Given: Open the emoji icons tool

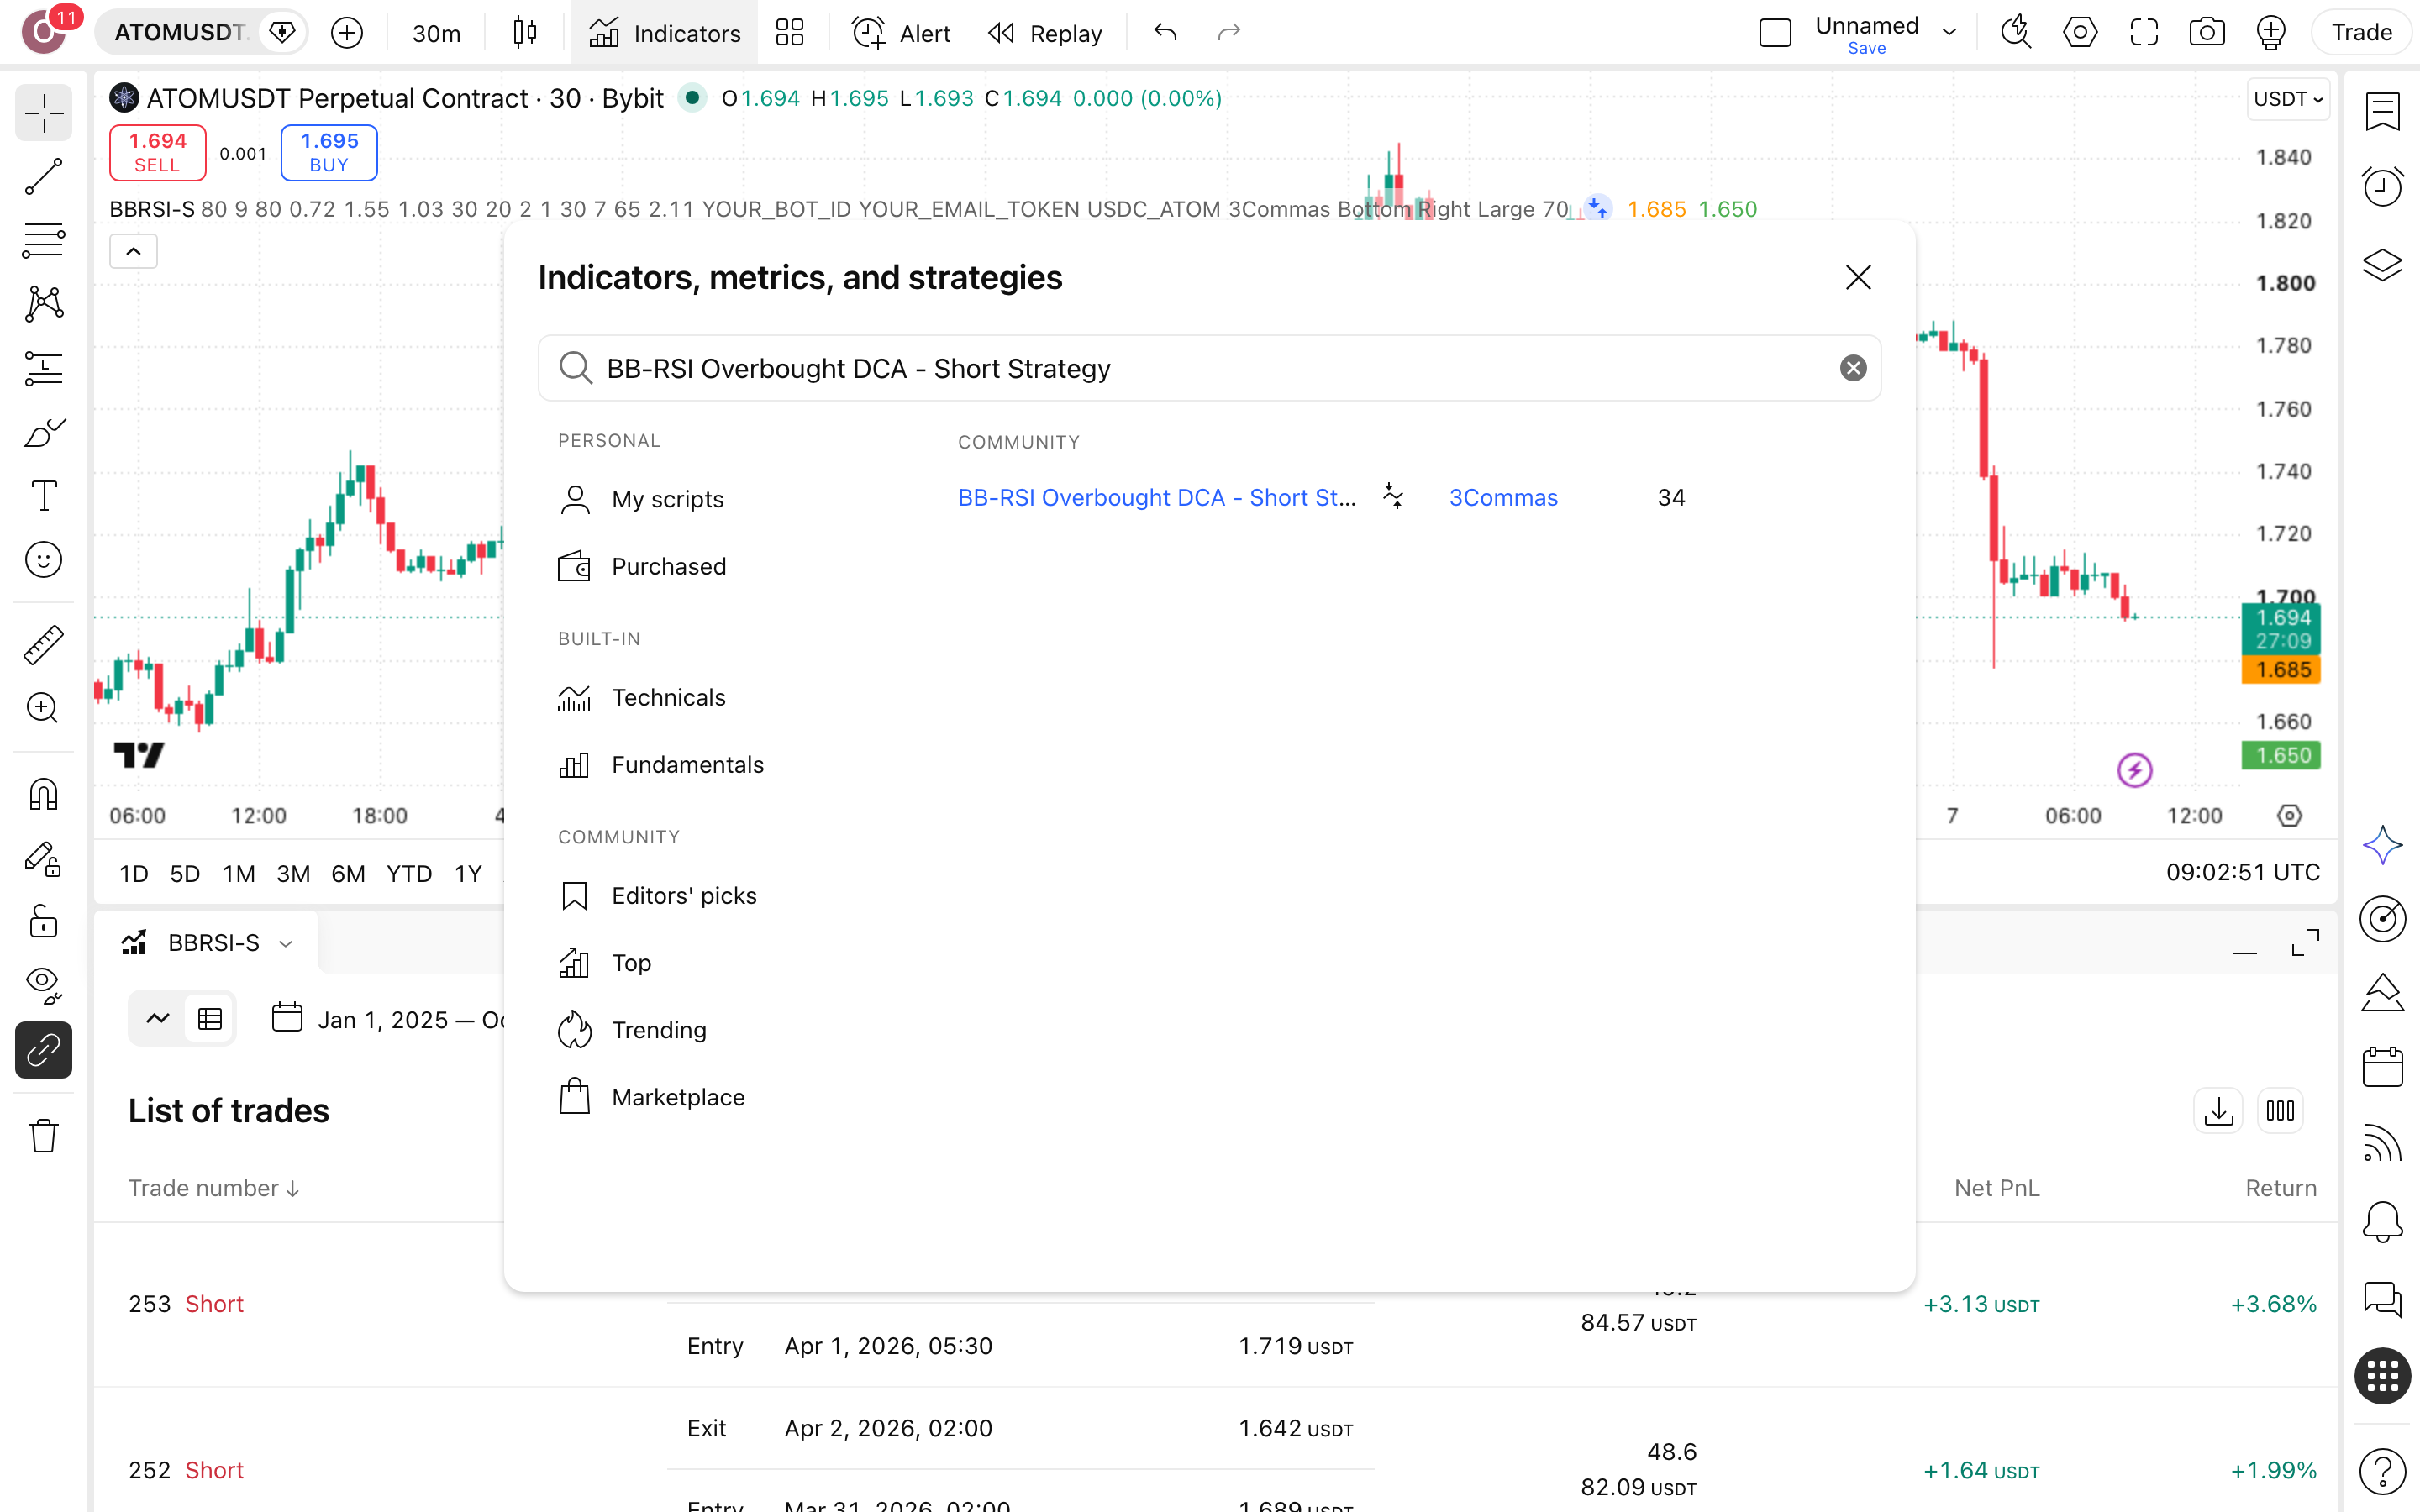Looking at the screenshot, I should [43, 560].
